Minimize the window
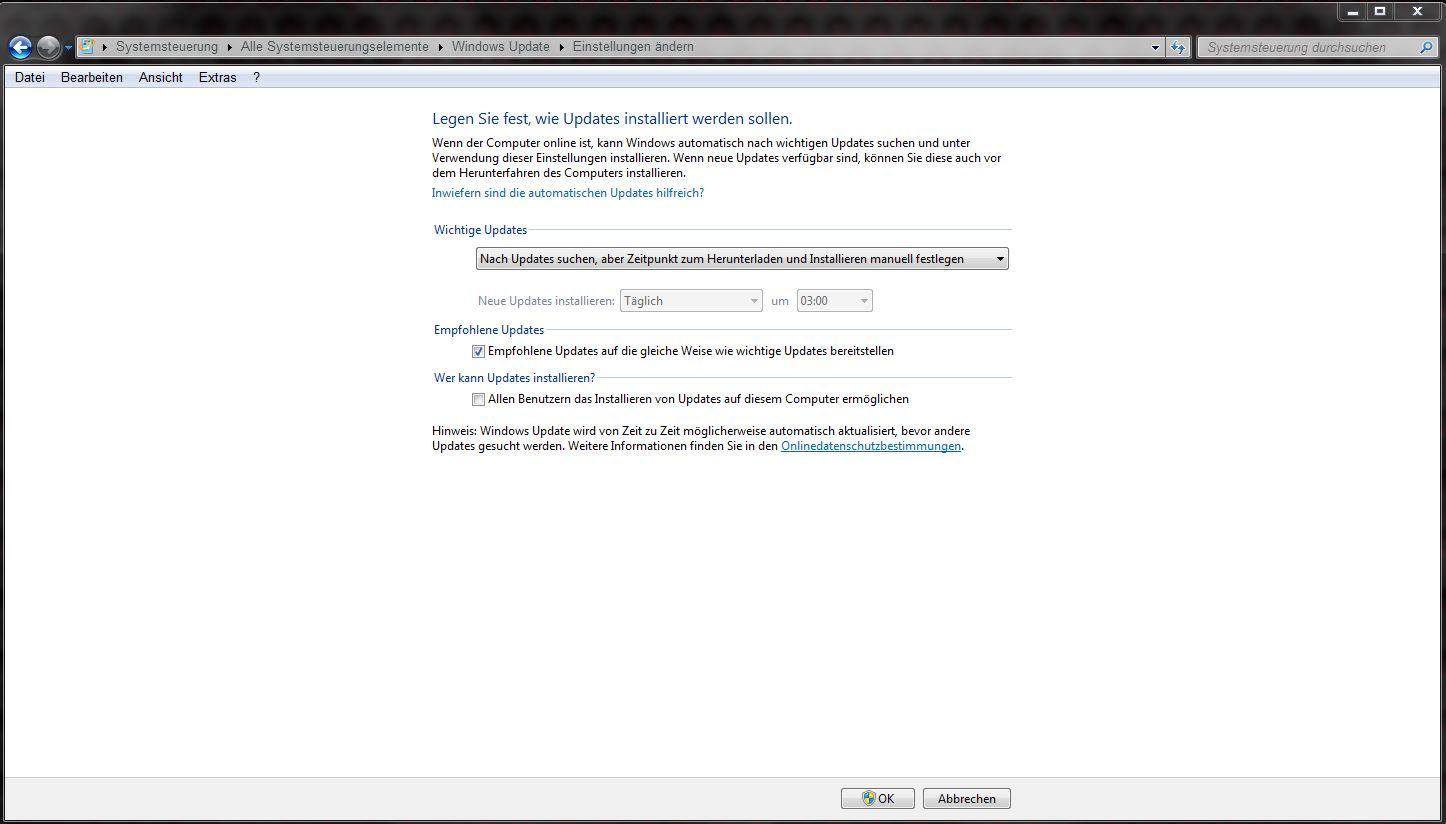1446x824 pixels. tap(1352, 11)
